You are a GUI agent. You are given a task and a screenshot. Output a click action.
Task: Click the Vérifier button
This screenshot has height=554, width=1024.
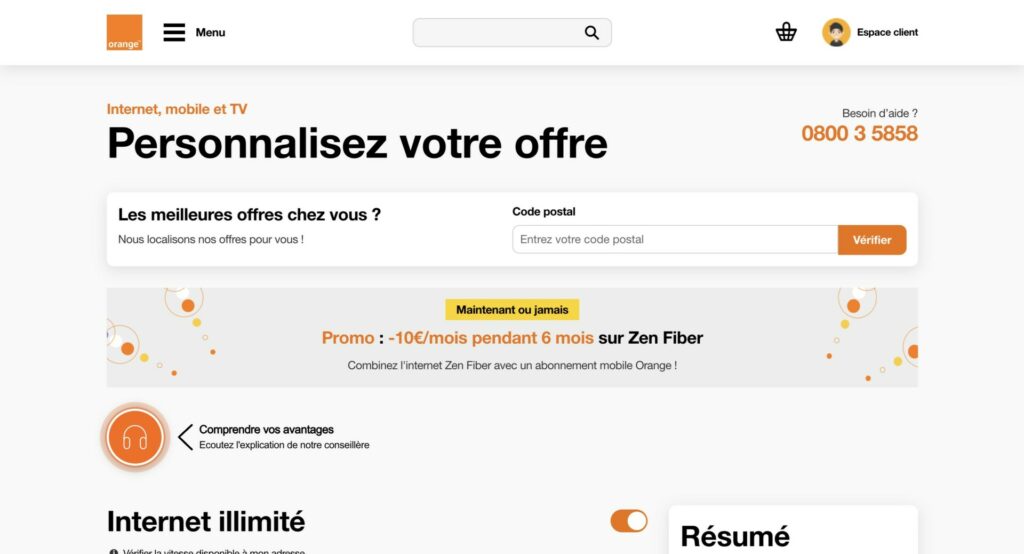pos(872,240)
